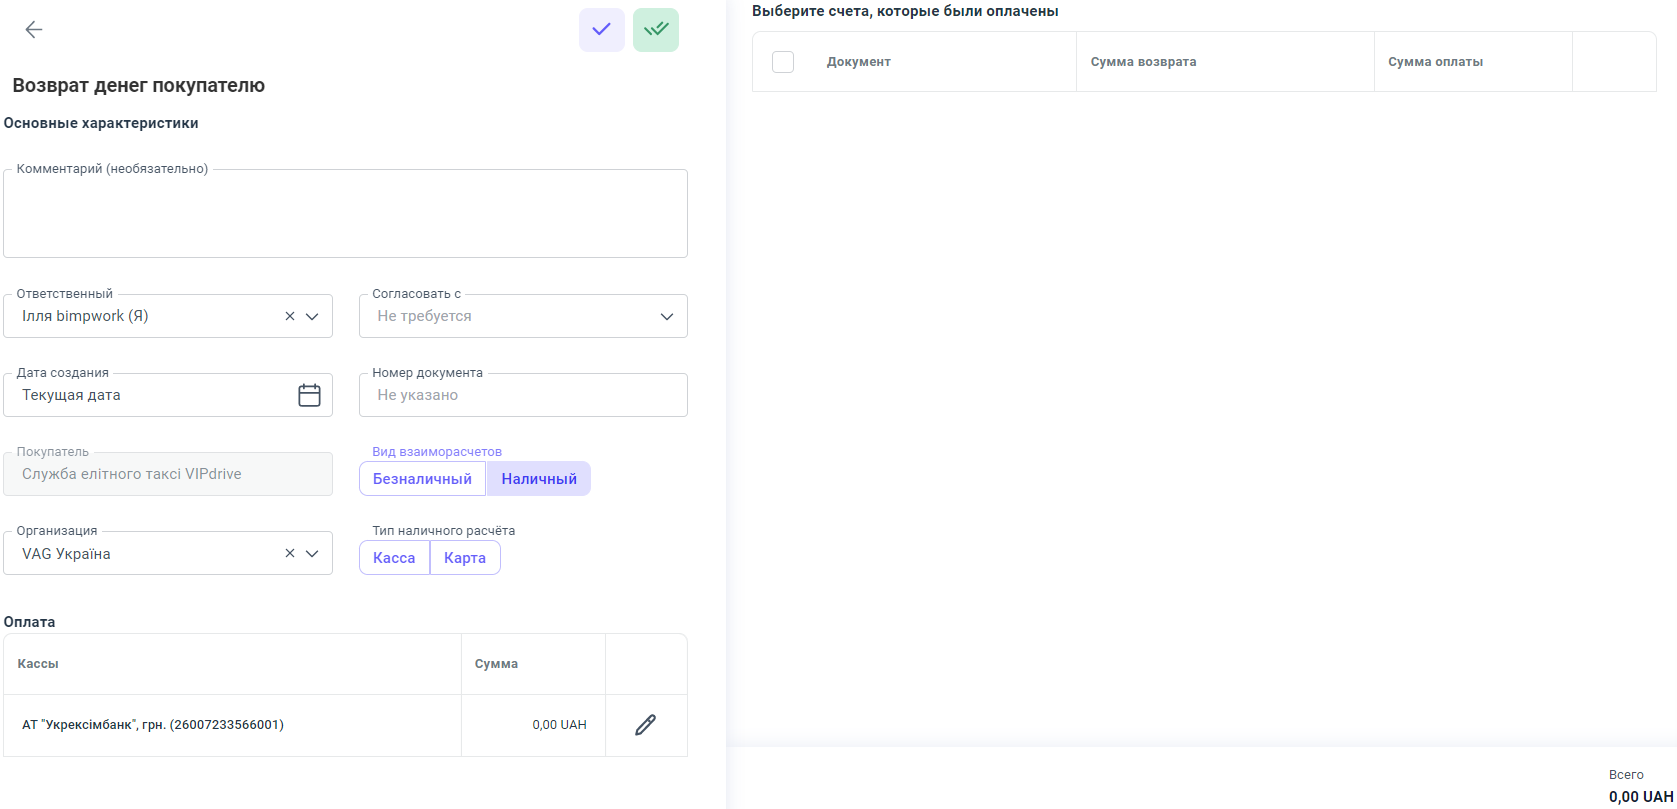The height and width of the screenshot is (809, 1677).
Task: Expand the Организация dropdown
Action: click(x=312, y=554)
